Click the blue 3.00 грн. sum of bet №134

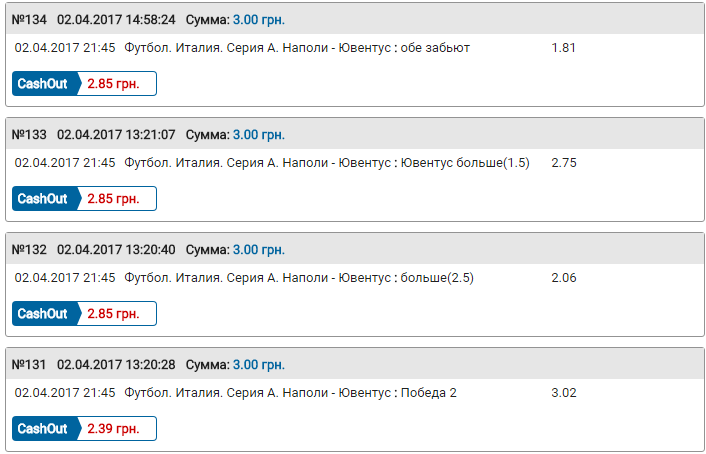[x=259, y=20]
